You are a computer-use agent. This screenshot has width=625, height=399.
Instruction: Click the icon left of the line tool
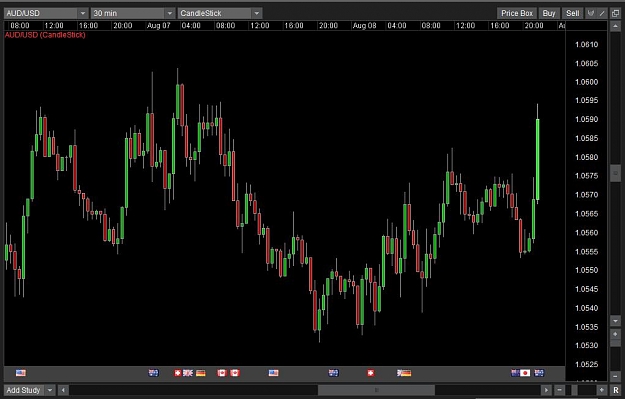coord(591,13)
